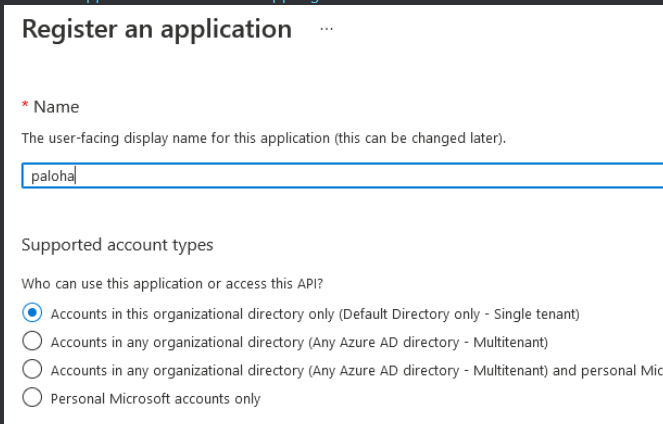Place cursor after 'paloha' in Name box

pyautogui.click(x=77, y=176)
